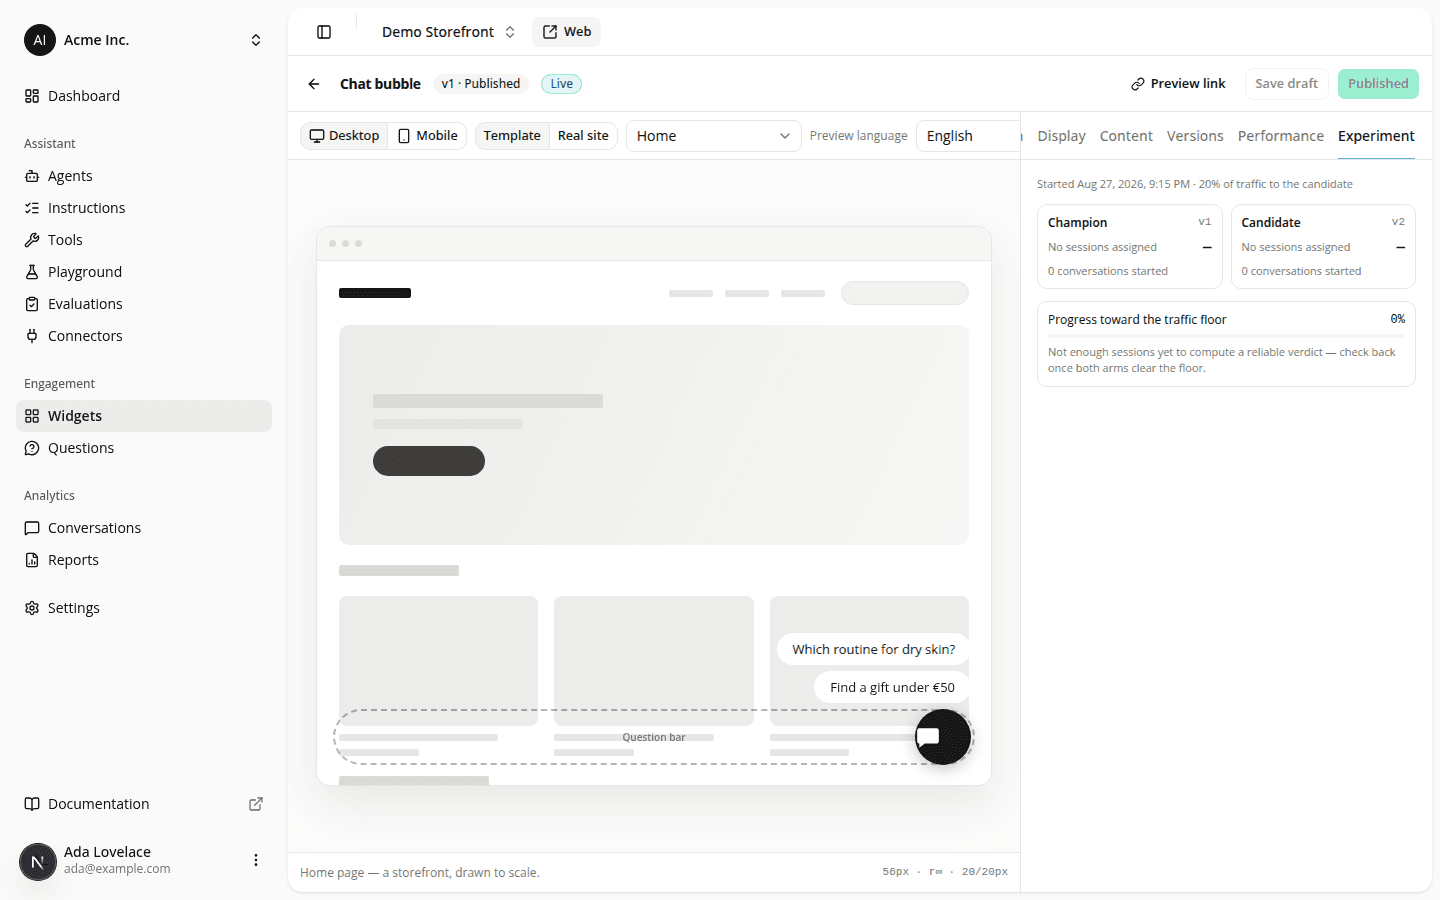Click the Documentation external-link icon
Image resolution: width=1440 pixels, height=900 pixels.
tap(256, 804)
